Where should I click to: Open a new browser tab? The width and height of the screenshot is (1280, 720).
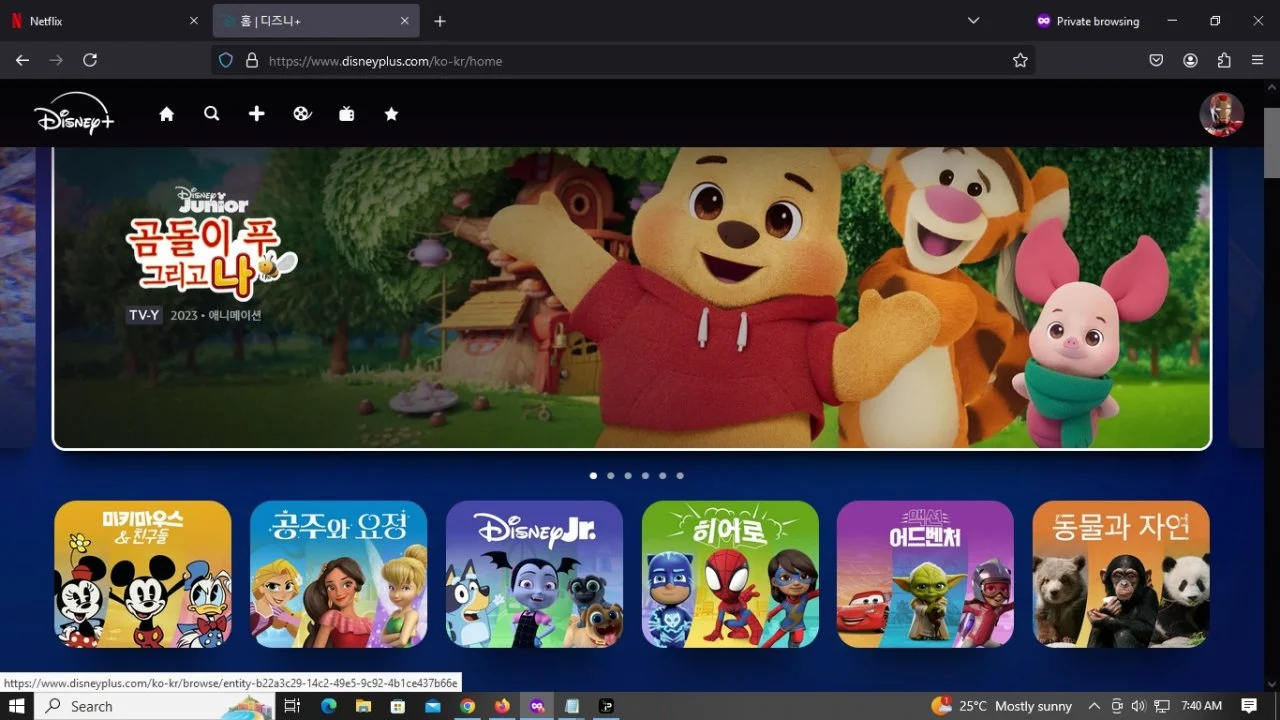[440, 21]
